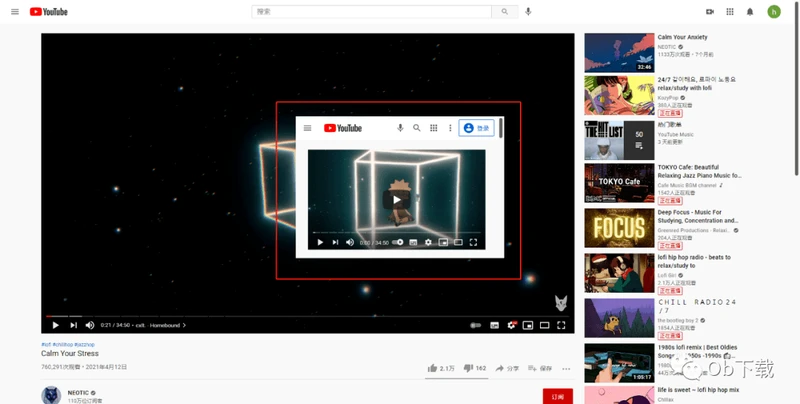Open settings gear in small window player
Image resolution: width=800 pixels, height=404 pixels.
pos(428,242)
